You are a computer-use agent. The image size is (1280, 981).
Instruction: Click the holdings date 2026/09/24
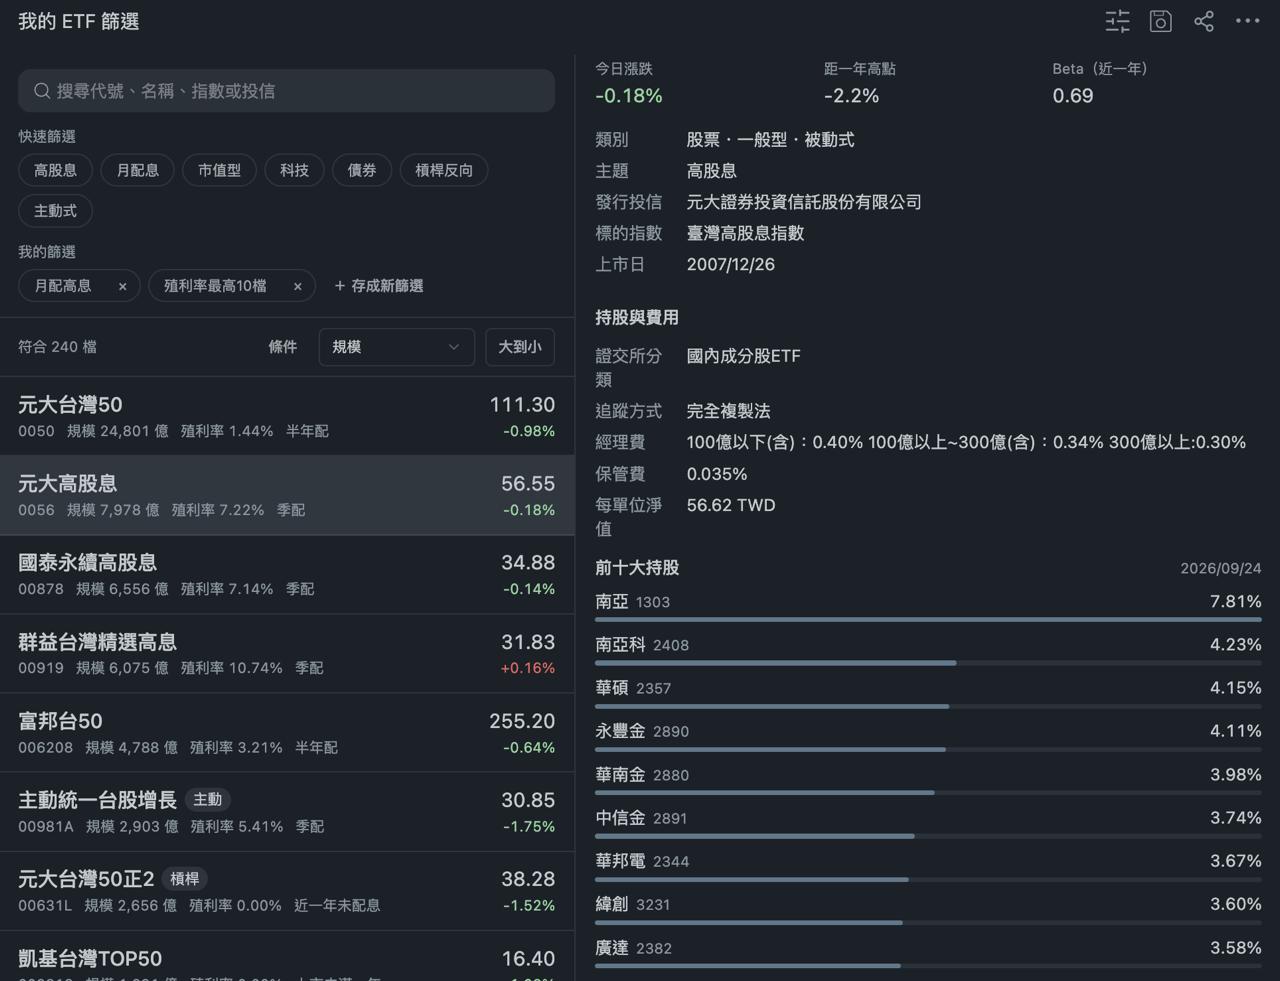(1220, 568)
